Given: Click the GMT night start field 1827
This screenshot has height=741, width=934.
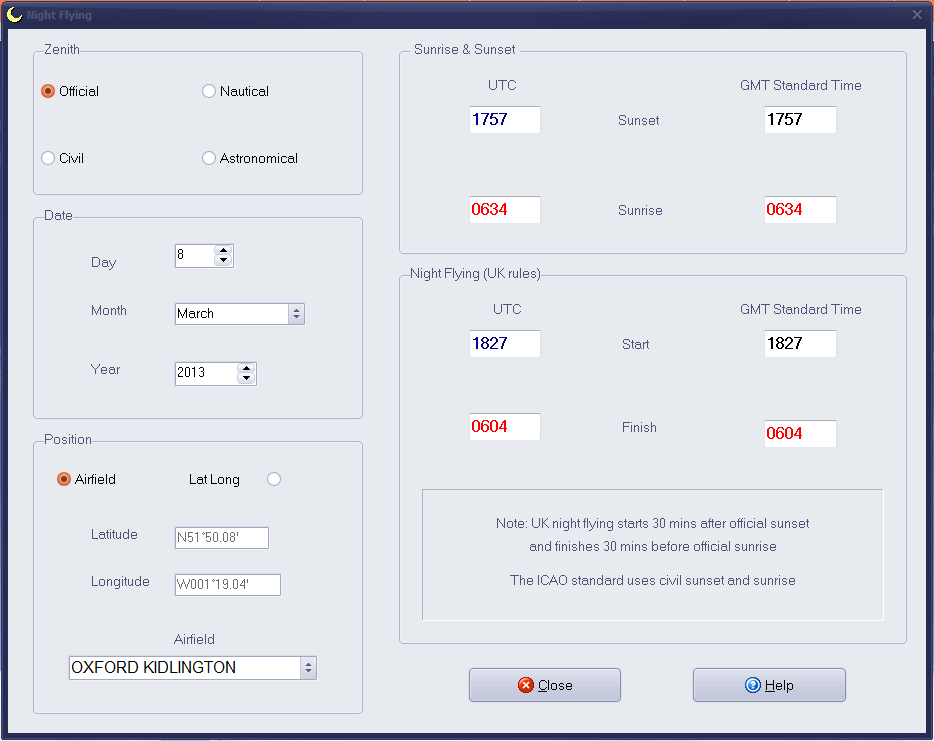Looking at the screenshot, I should [800, 344].
